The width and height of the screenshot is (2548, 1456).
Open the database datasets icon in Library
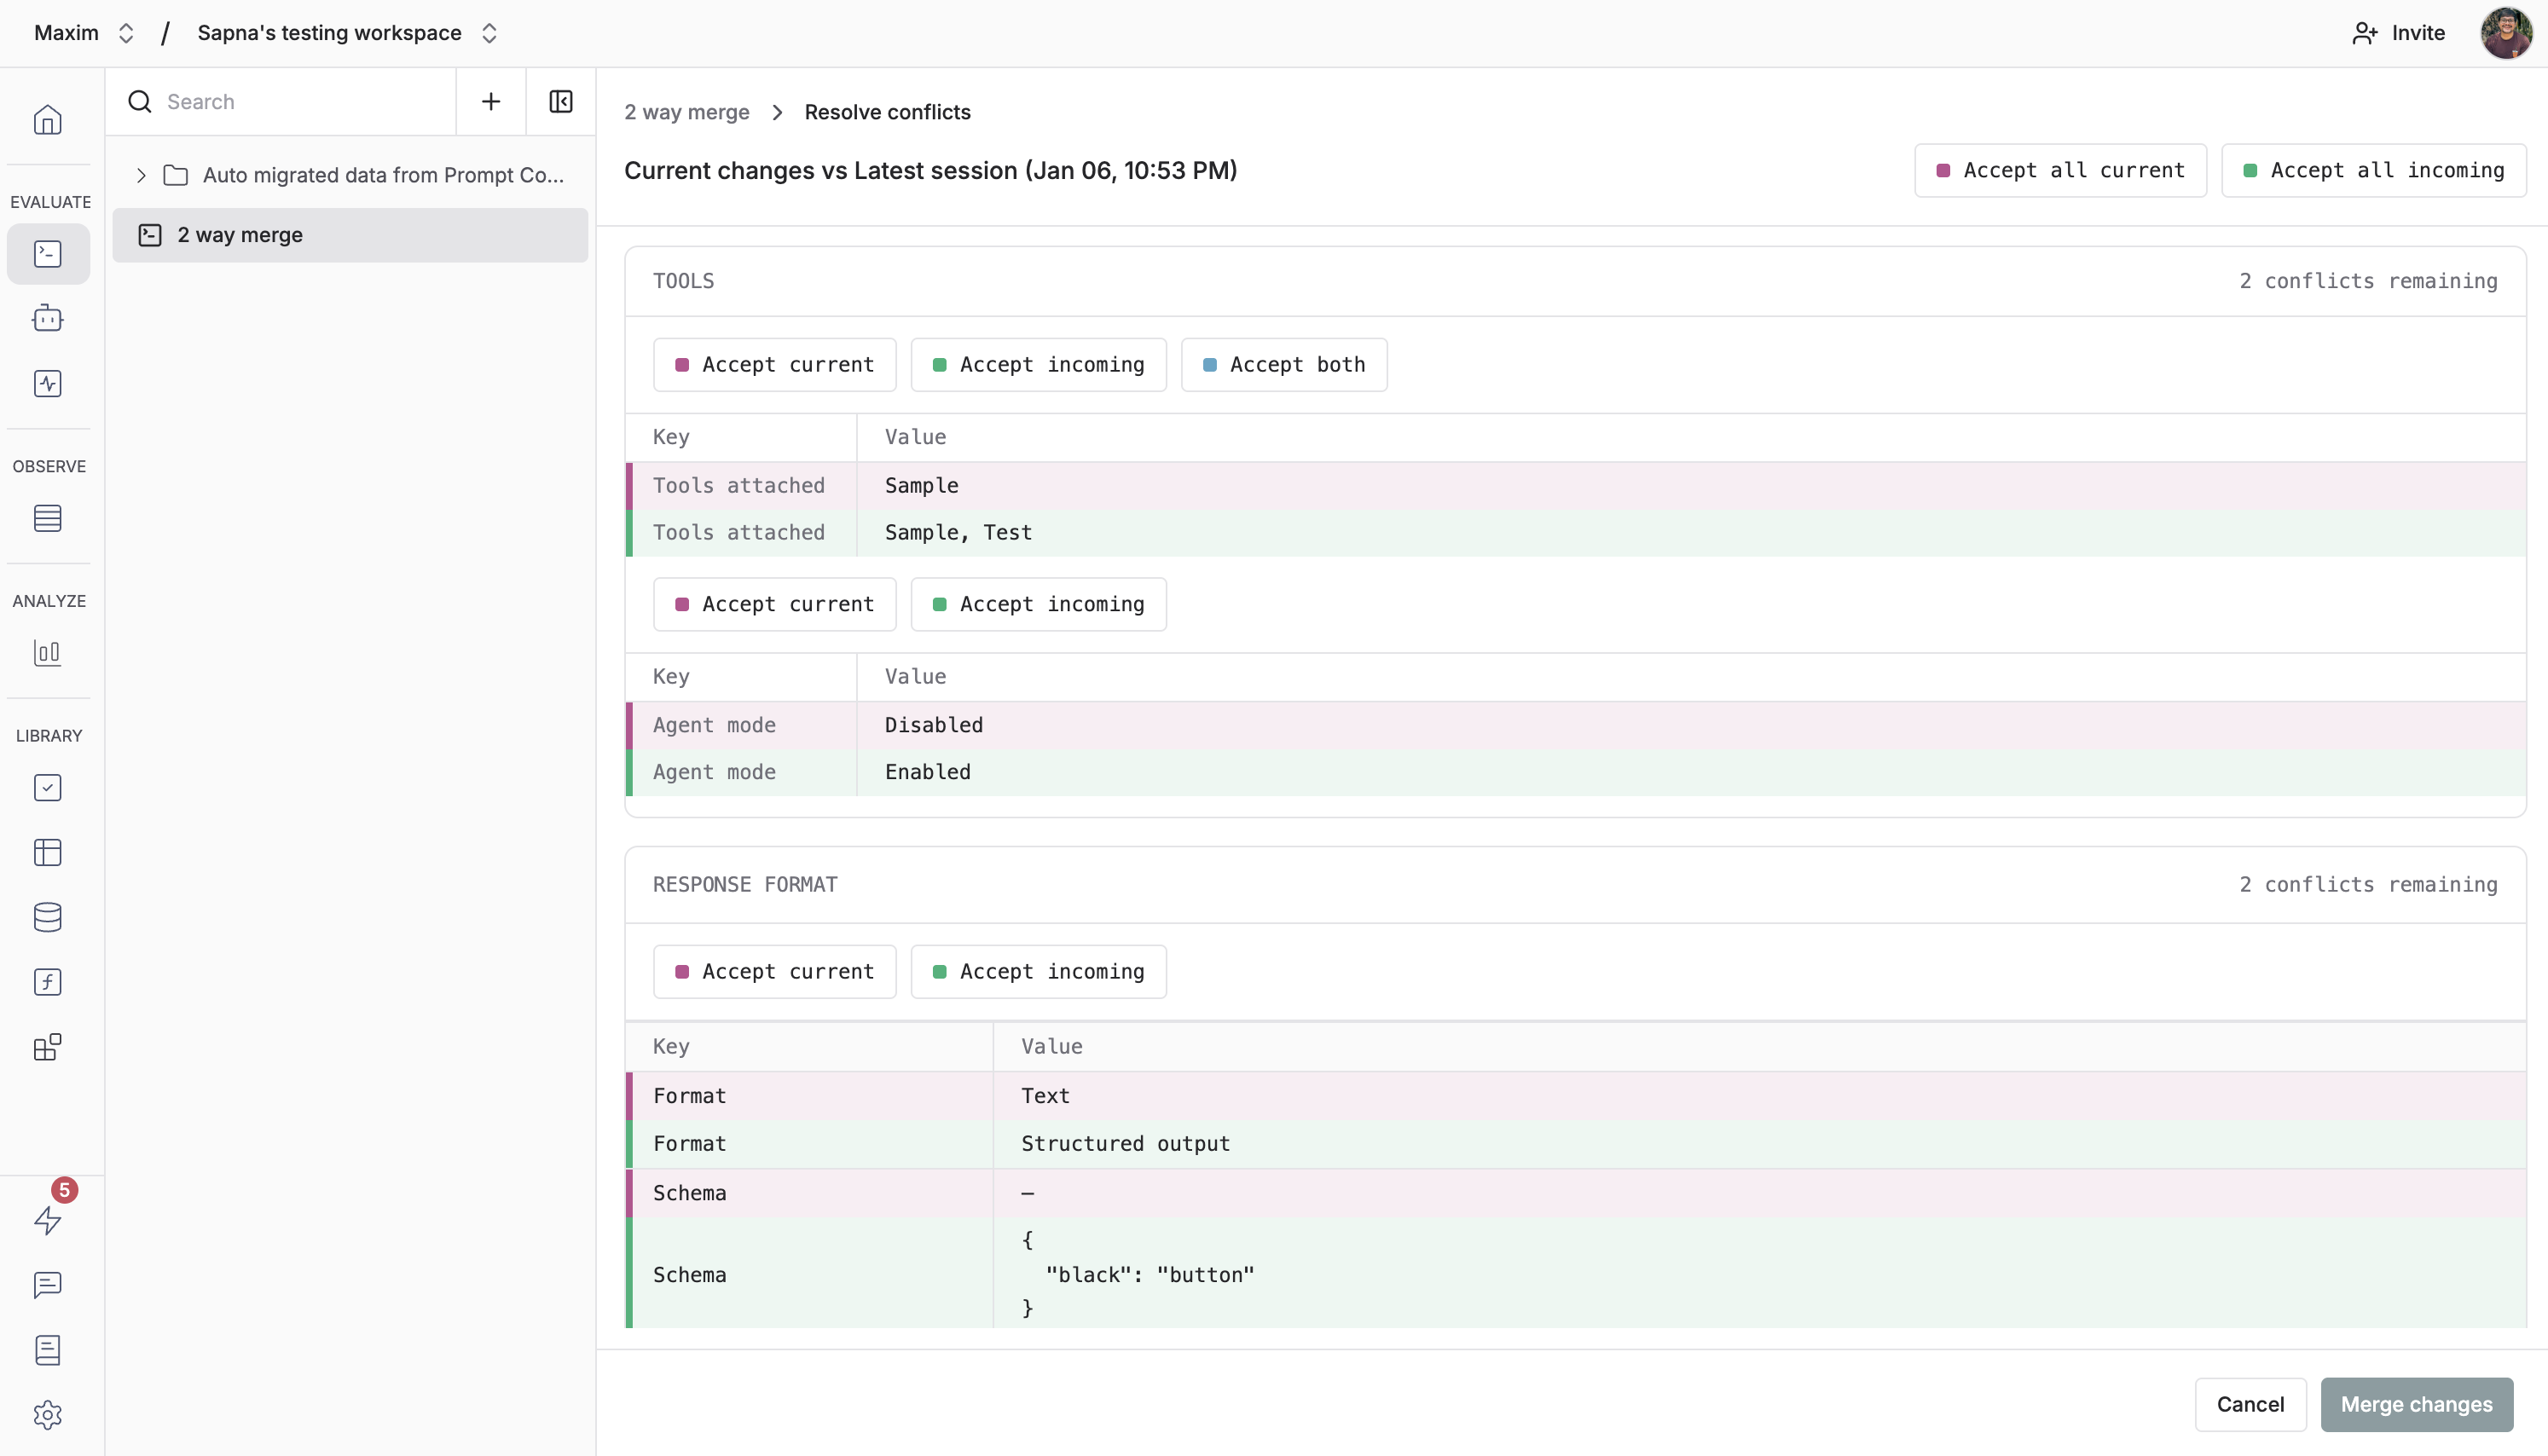47,917
